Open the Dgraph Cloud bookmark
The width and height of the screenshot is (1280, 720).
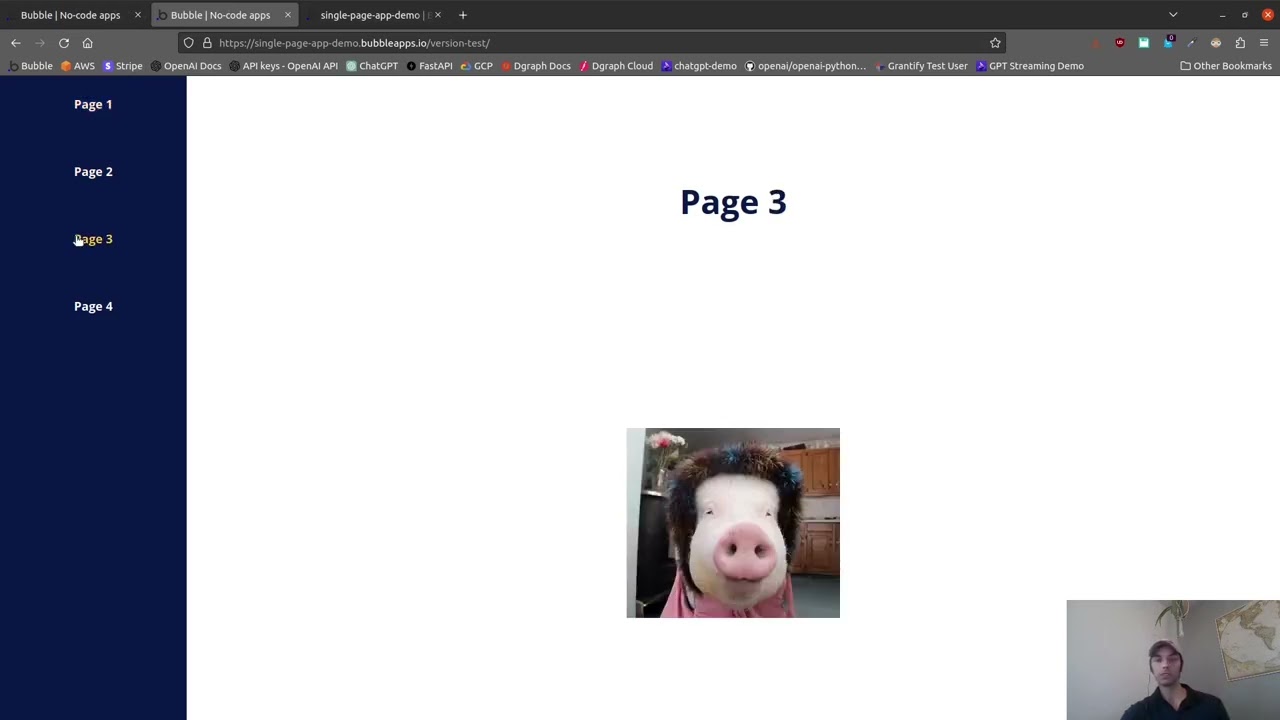[616, 66]
